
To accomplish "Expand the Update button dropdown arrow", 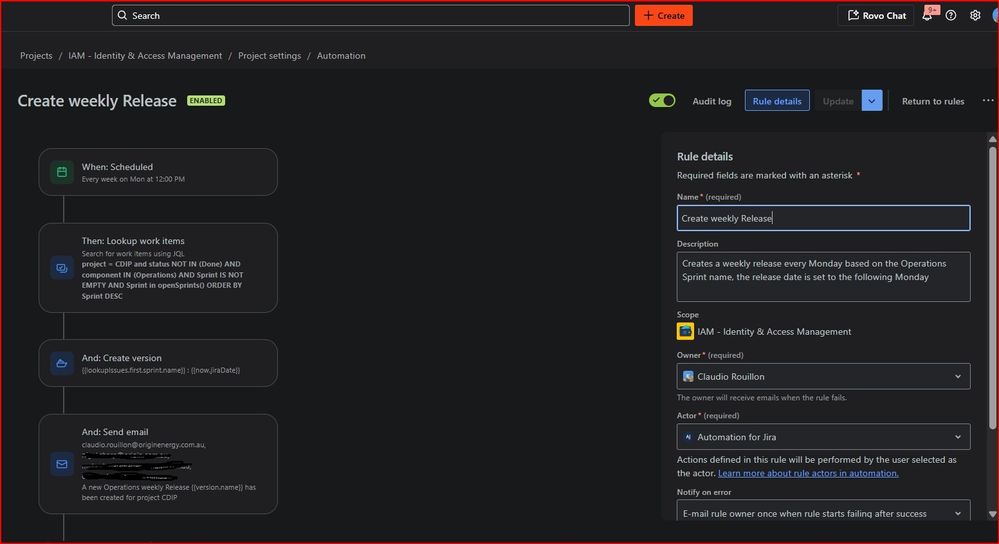I will [x=872, y=101].
